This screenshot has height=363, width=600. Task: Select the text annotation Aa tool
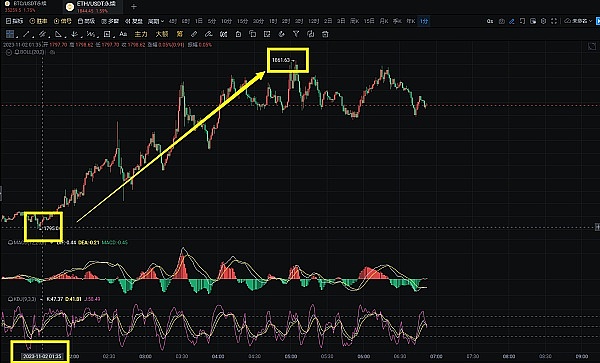pos(123,34)
